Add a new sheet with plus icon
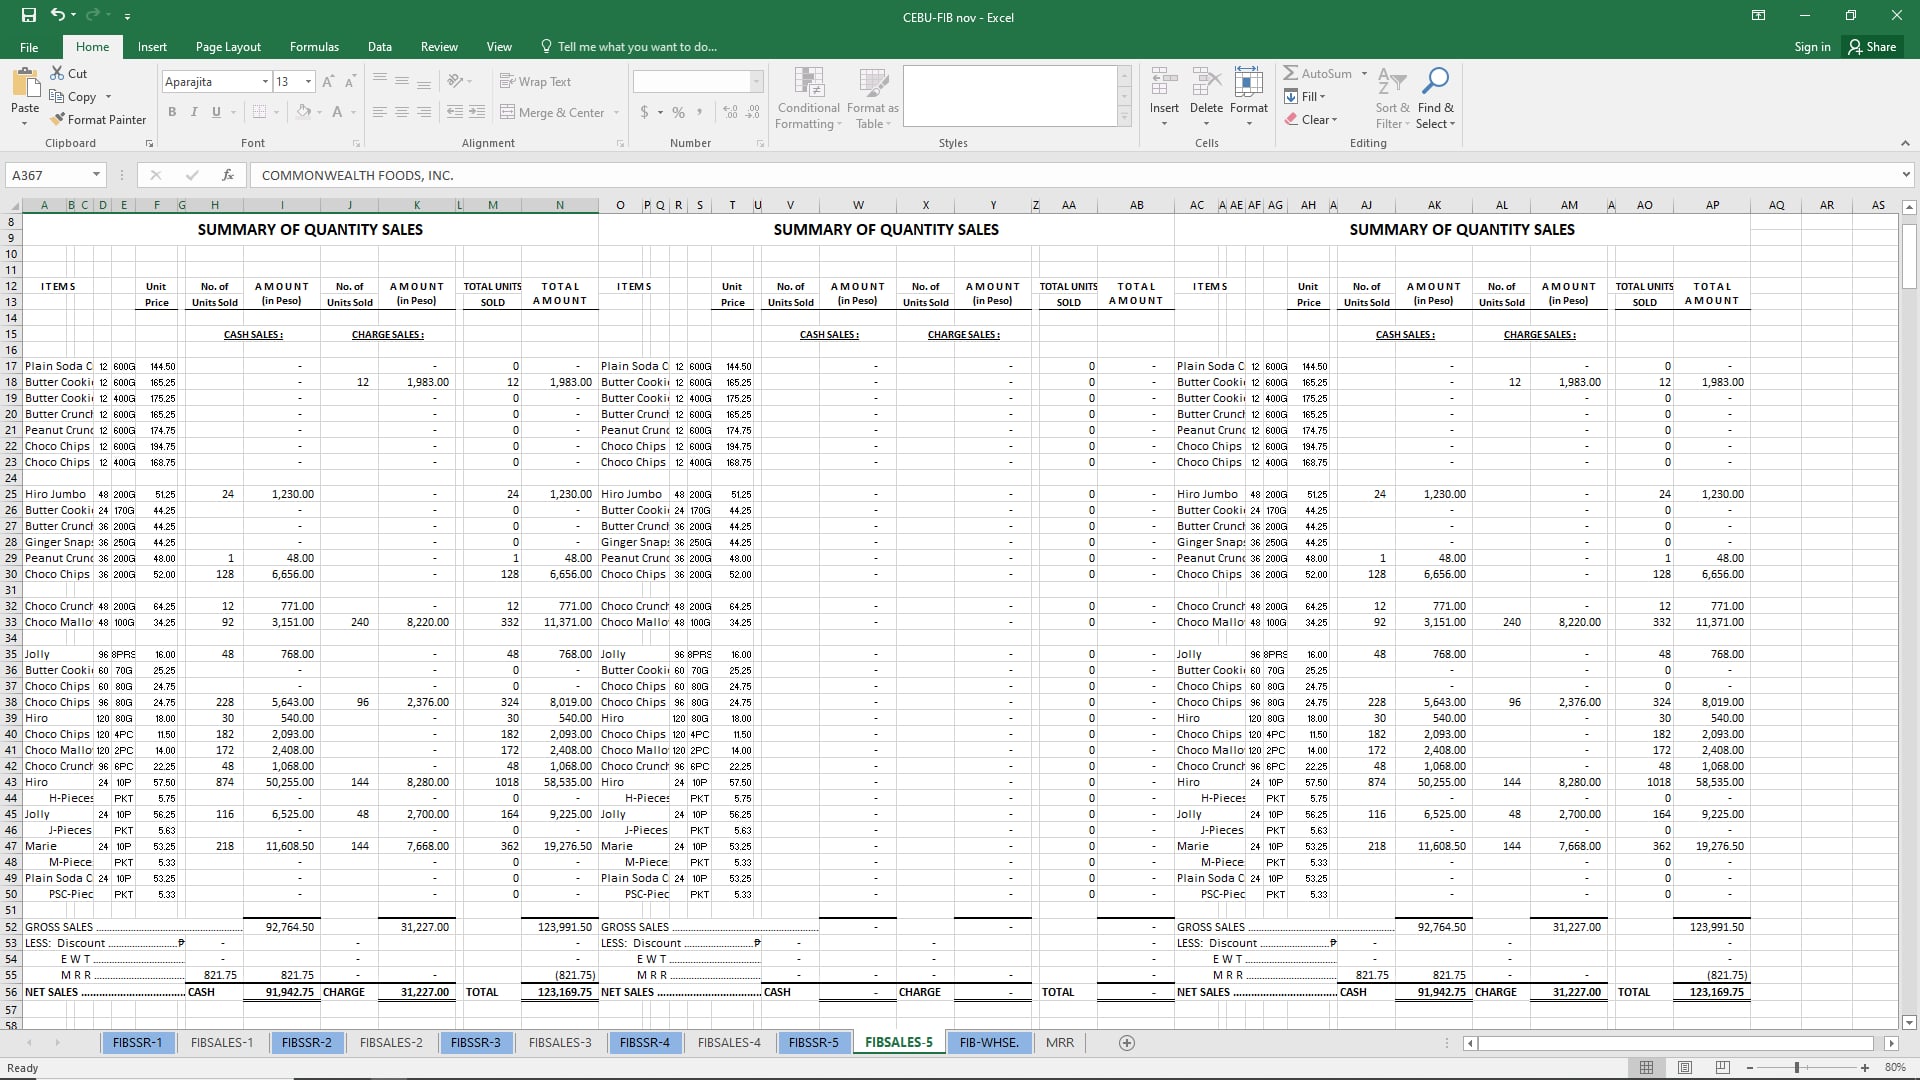The width and height of the screenshot is (1920, 1080). tap(1127, 1043)
